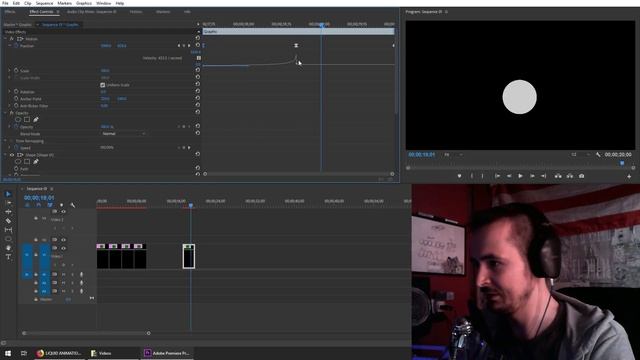640x360 pixels.
Task: Click the Play button in Program monitor
Action: [x=520, y=176]
